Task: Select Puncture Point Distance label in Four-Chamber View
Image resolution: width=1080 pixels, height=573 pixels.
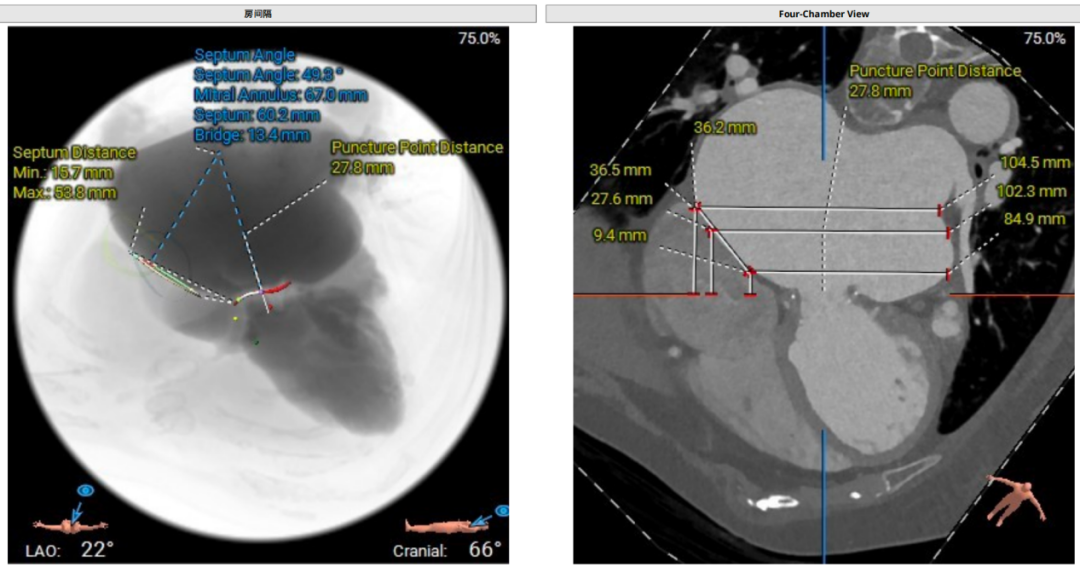Action: click(935, 71)
